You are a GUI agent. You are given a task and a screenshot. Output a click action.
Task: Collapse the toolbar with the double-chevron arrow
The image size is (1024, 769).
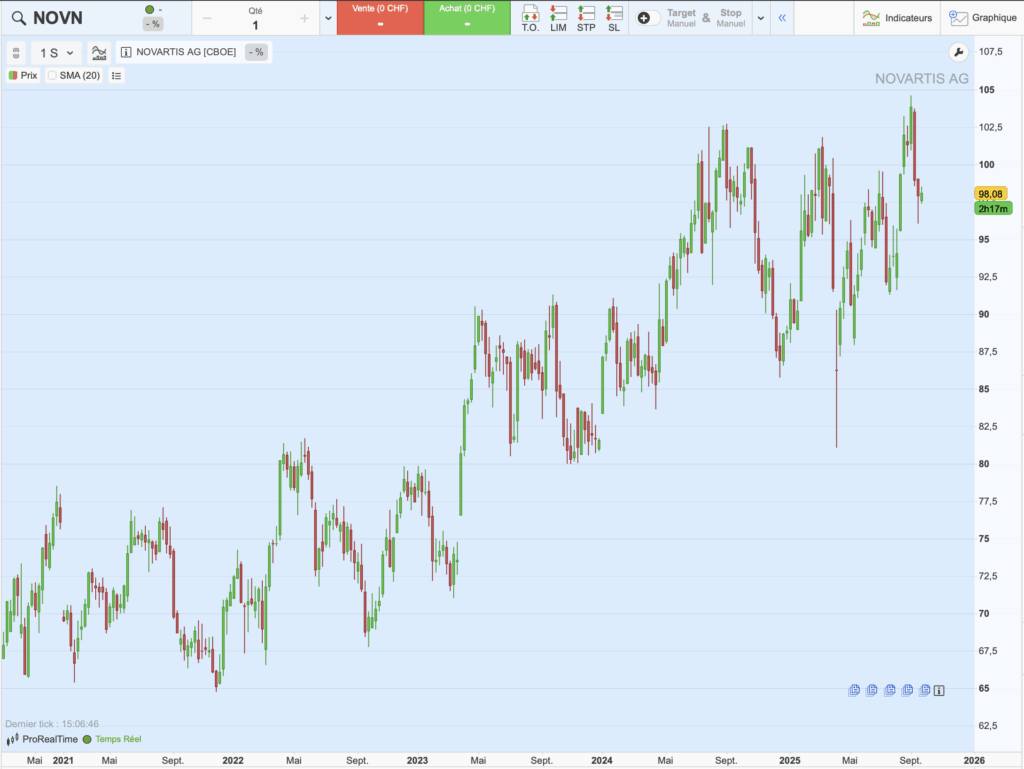click(782, 17)
